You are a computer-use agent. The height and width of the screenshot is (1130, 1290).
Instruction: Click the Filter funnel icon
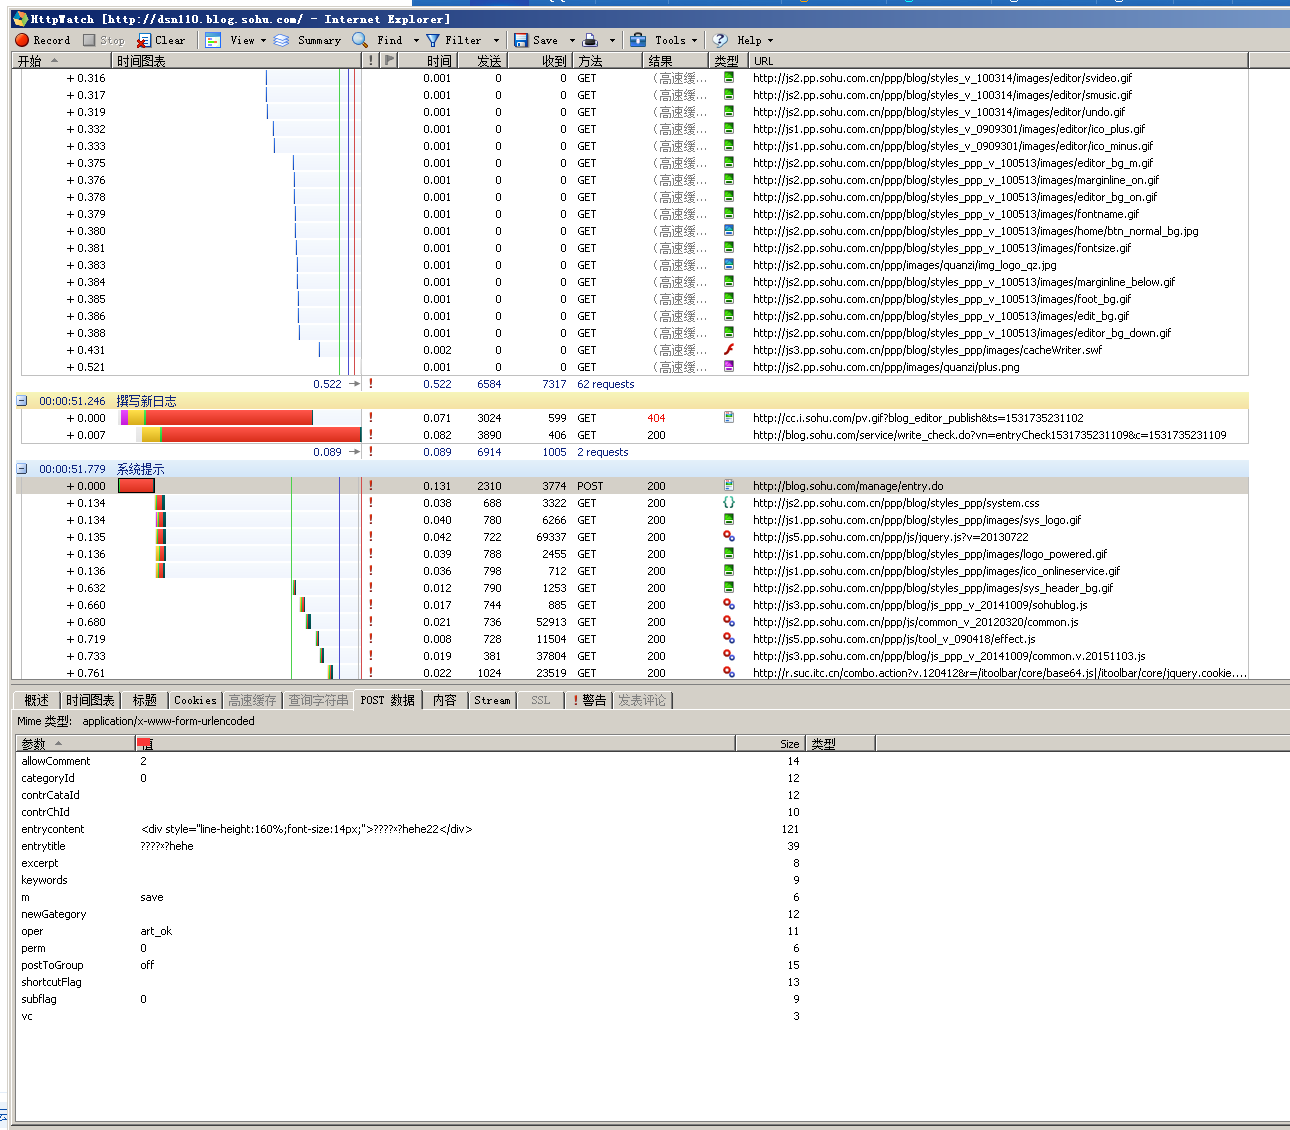point(433,40)
